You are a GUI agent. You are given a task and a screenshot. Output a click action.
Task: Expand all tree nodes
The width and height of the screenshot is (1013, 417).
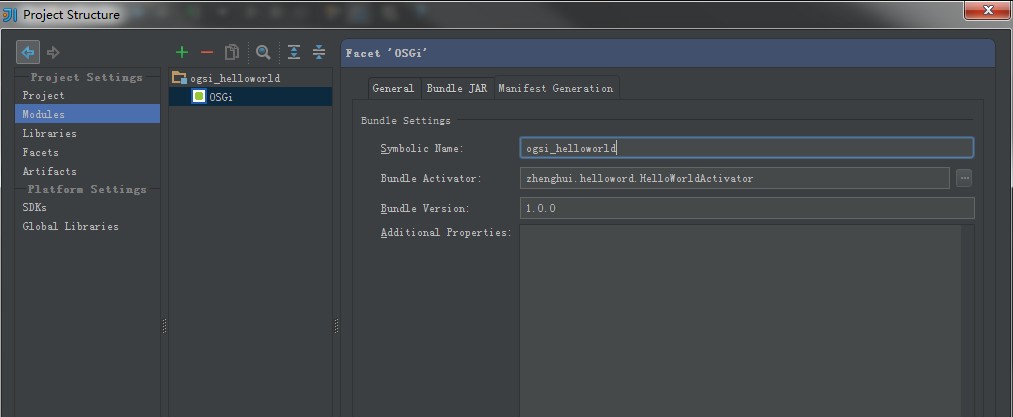[x=294, y=52]
